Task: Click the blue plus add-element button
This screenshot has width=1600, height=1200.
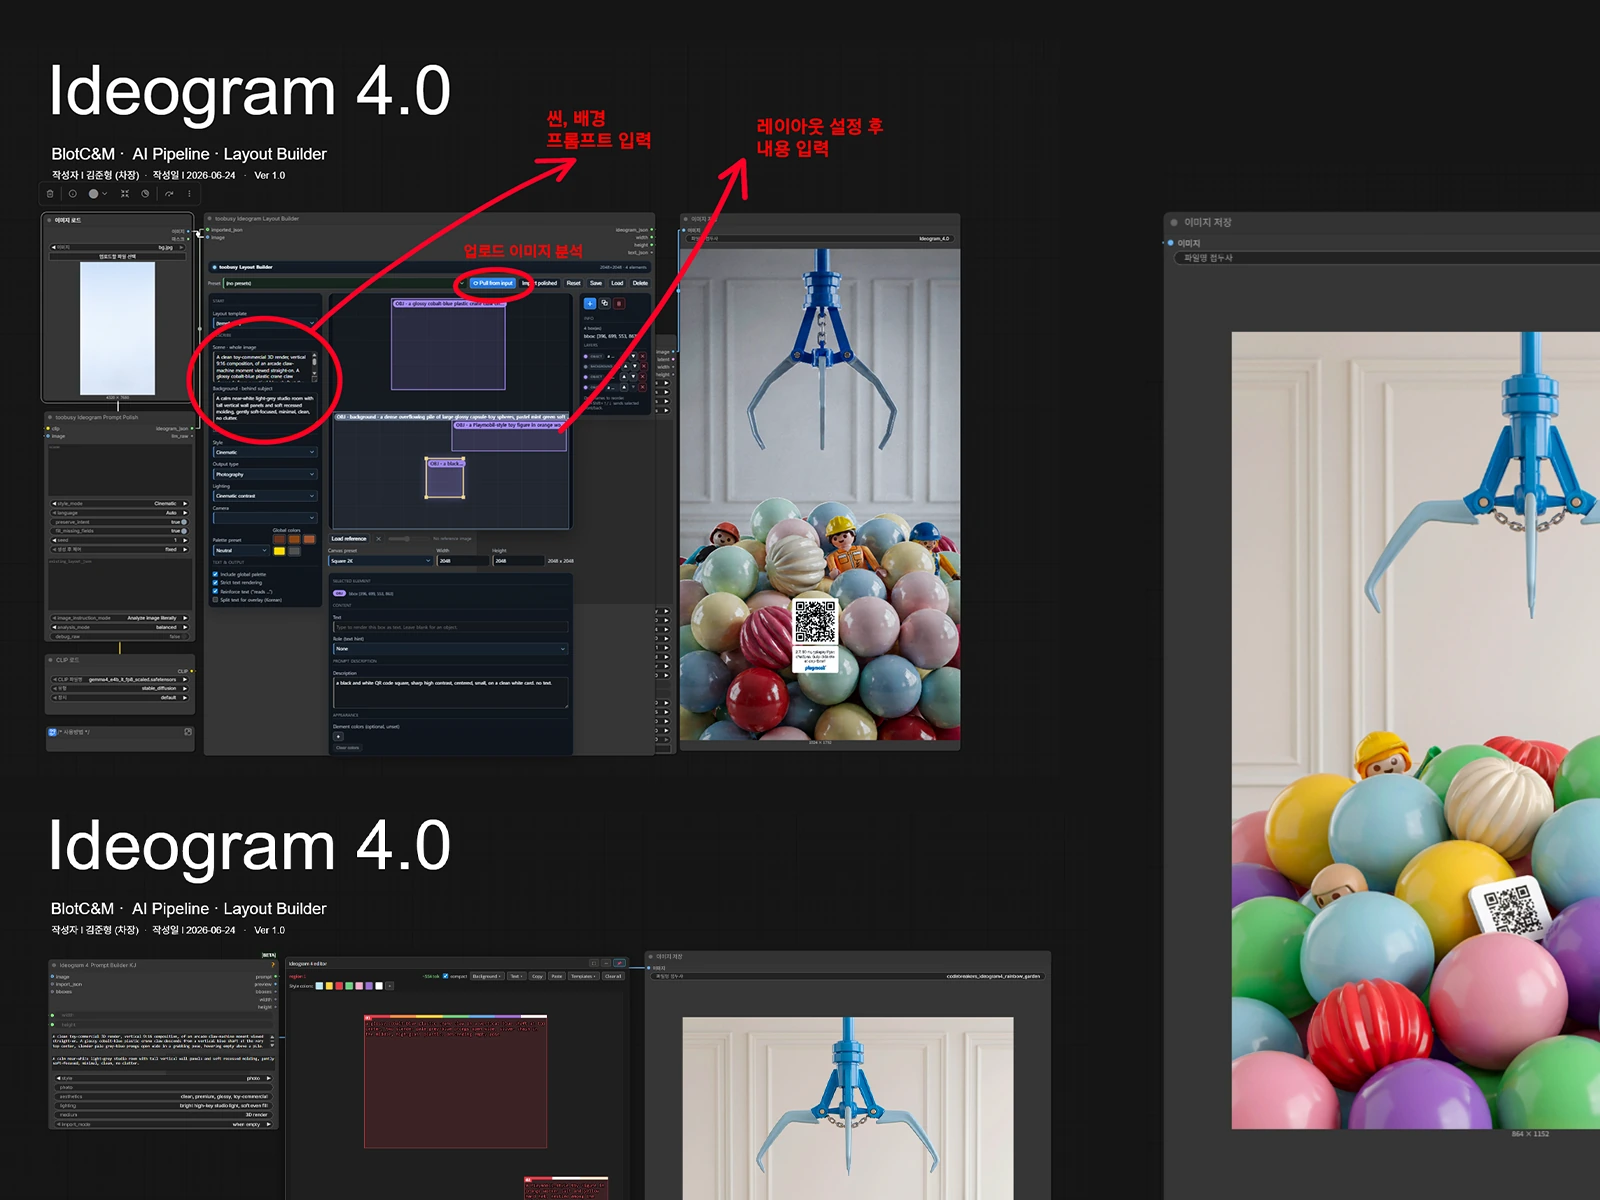Action: (590, 303)
